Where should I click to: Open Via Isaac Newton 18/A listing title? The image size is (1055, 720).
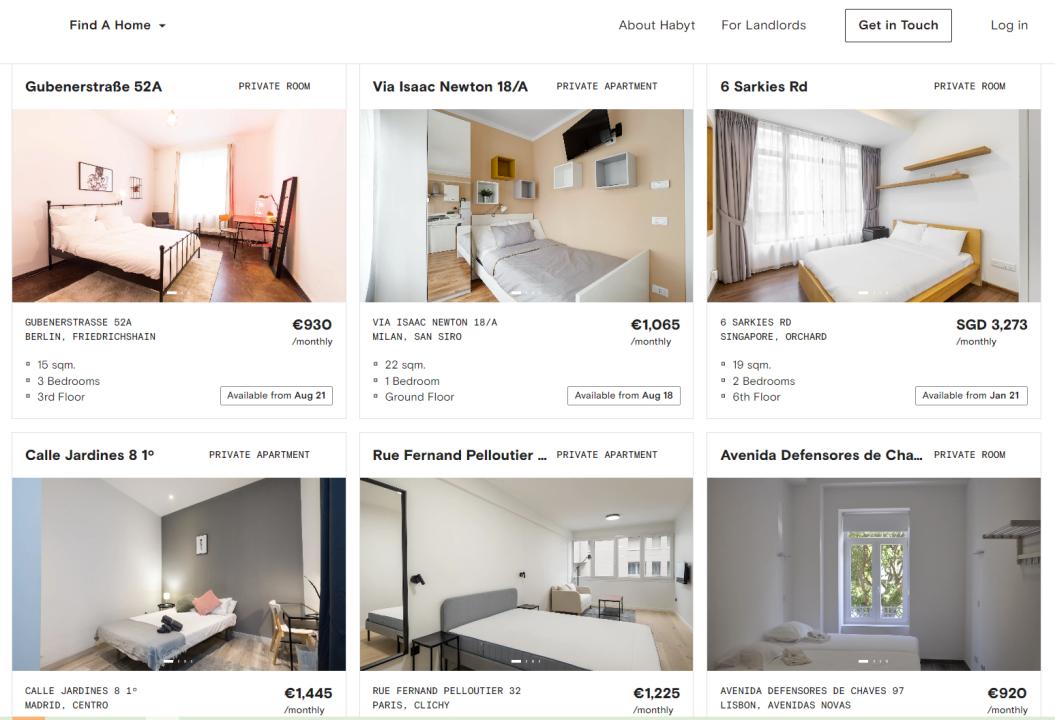[x=450, y=86]
